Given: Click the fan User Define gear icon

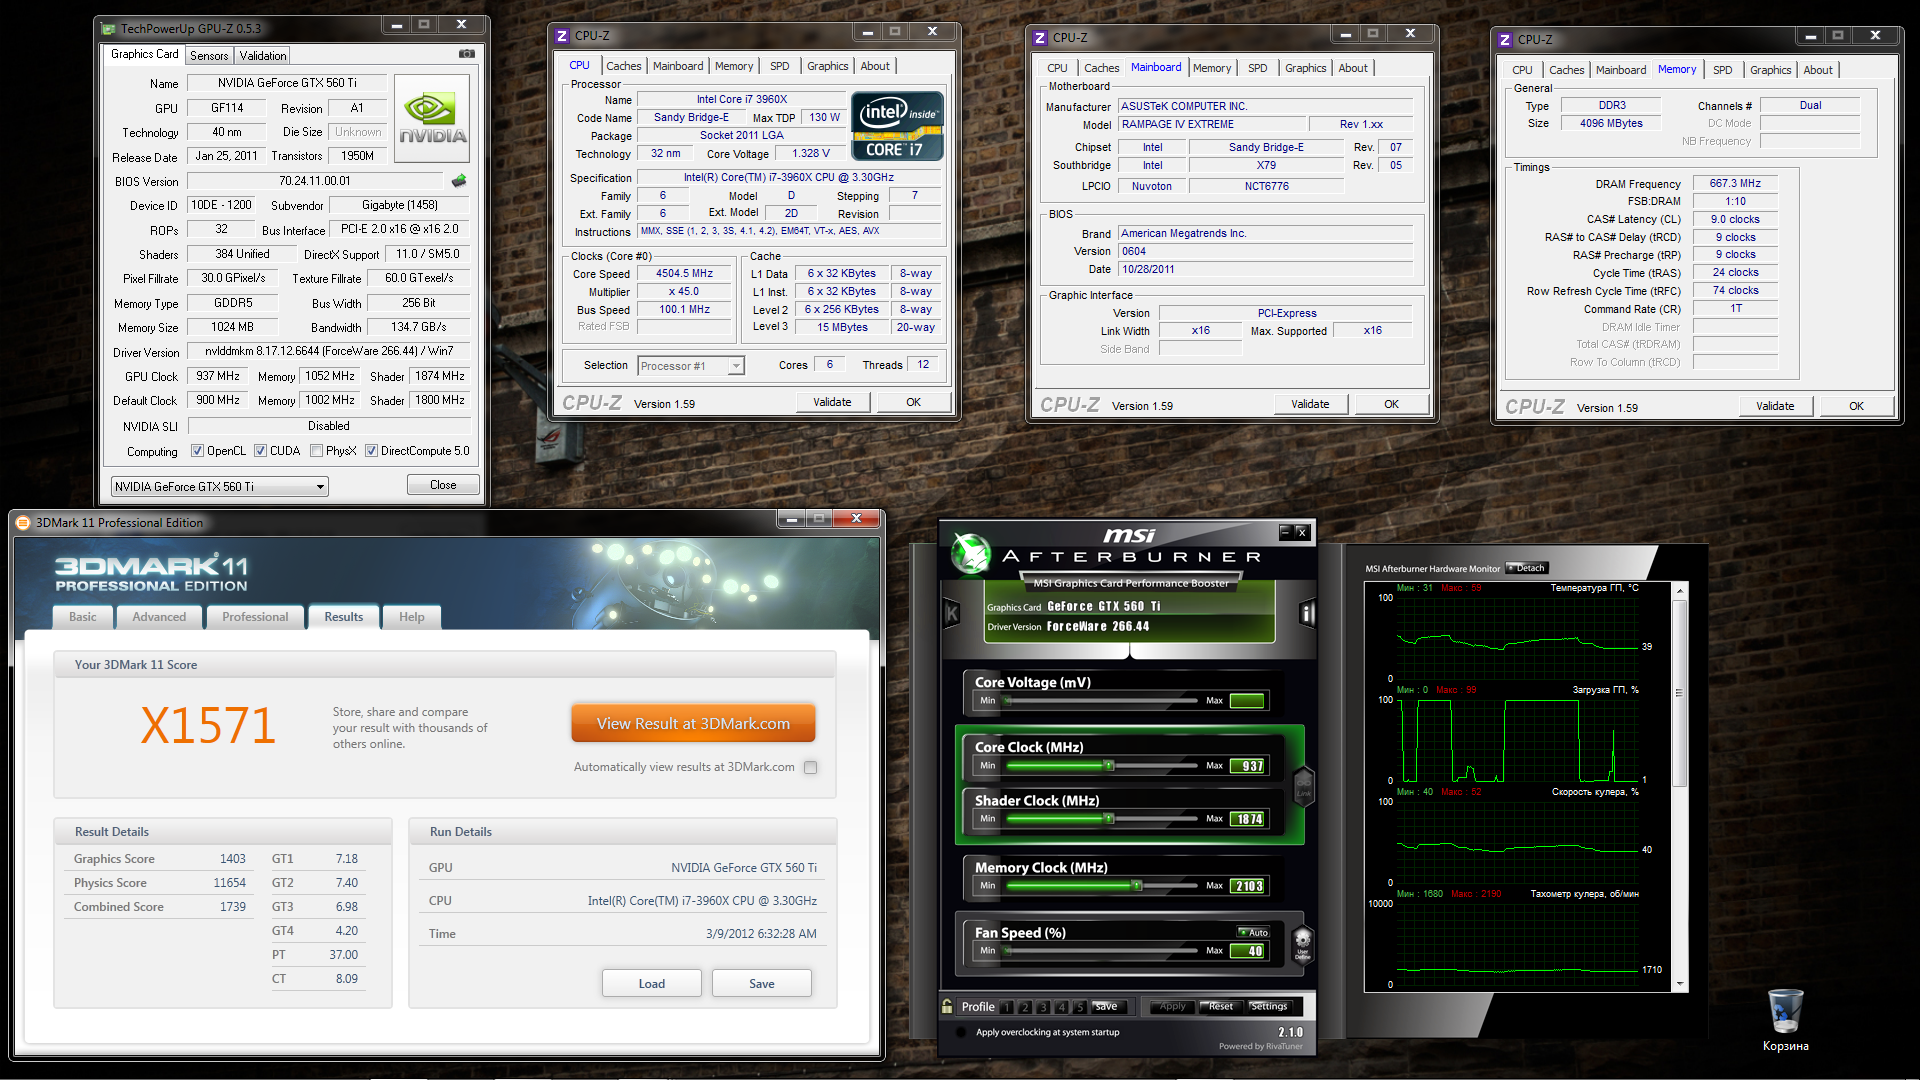Looking at the screenshot, I should [1302, 942].
